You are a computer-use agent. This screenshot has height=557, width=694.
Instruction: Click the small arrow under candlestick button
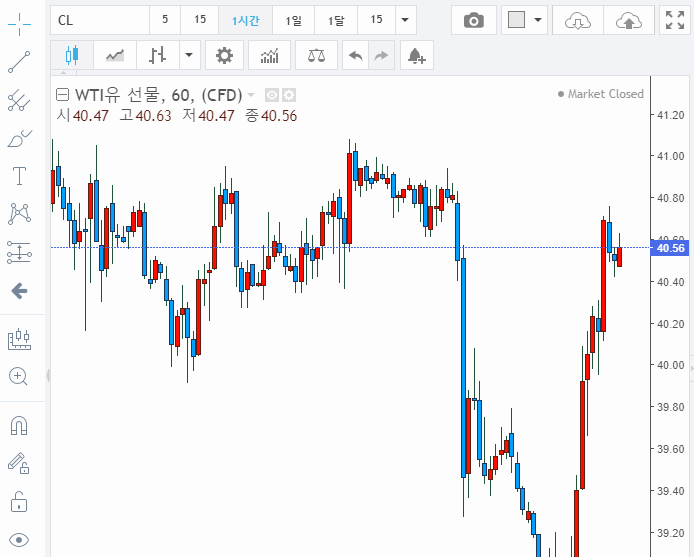click(x=63, y=72)
